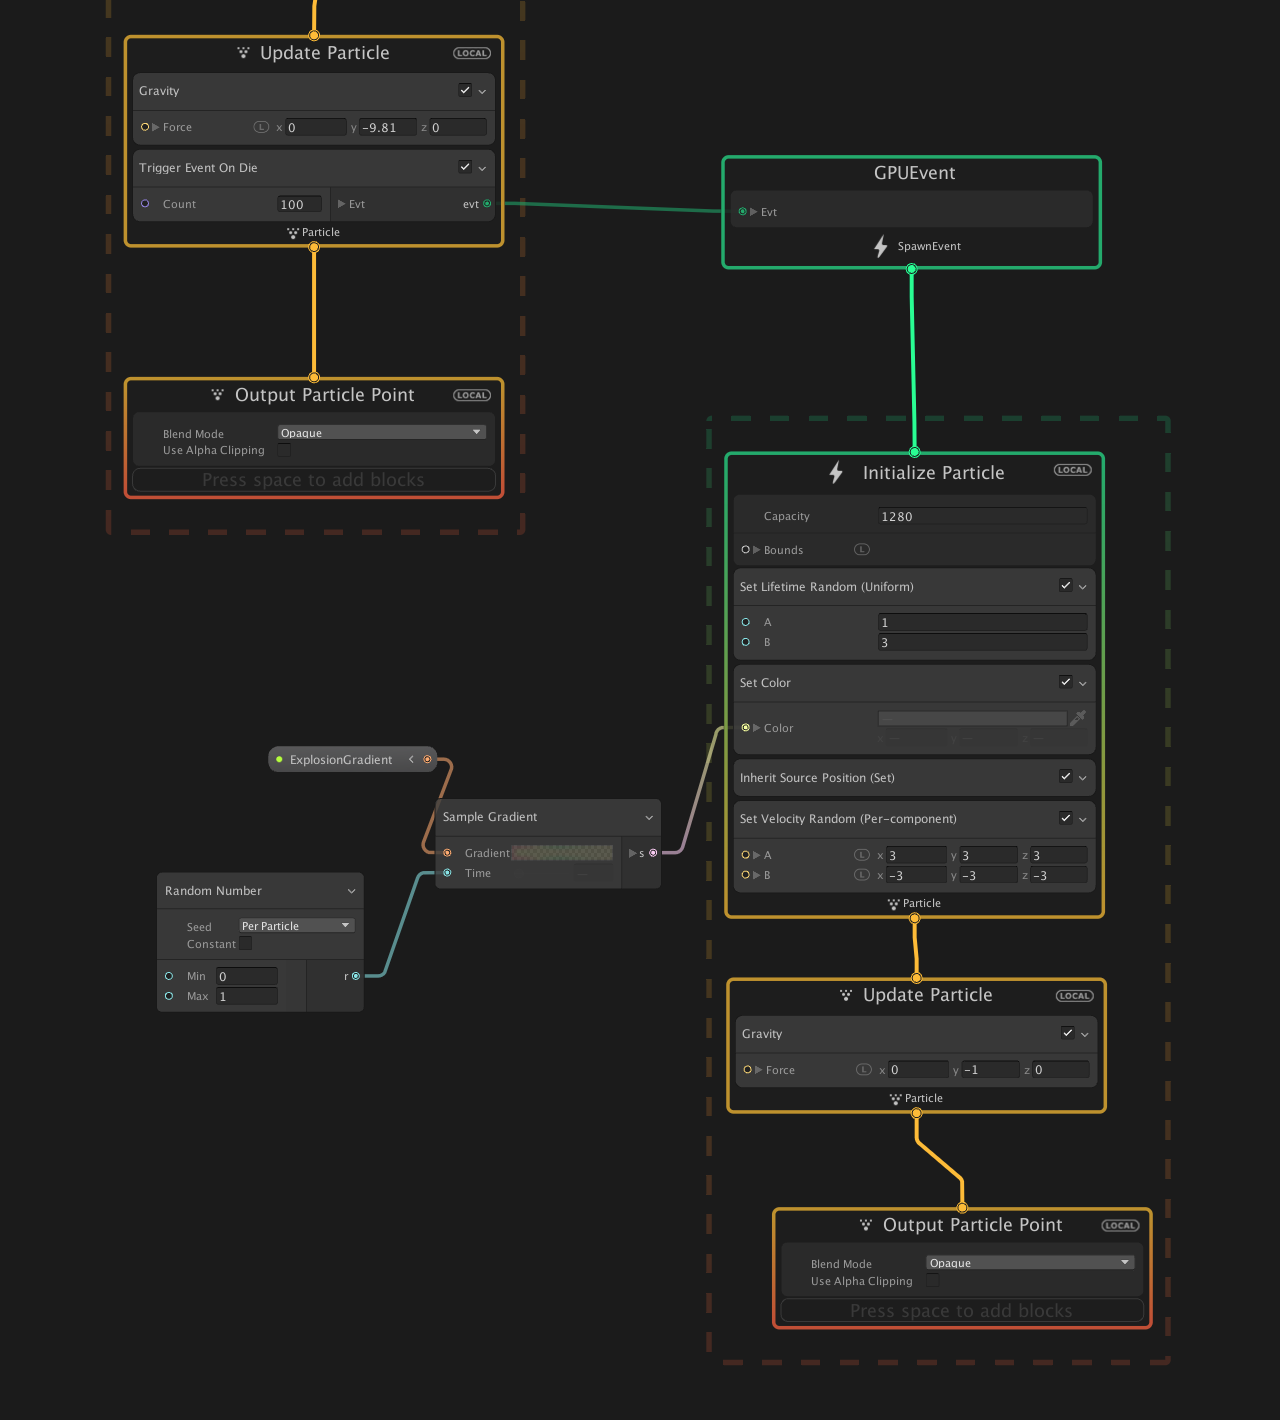Image resolution: width=1280 pixels, height=1420 pixels.
Task: Click the s output port of Sample Gradient
Action: tap(653, 853)
